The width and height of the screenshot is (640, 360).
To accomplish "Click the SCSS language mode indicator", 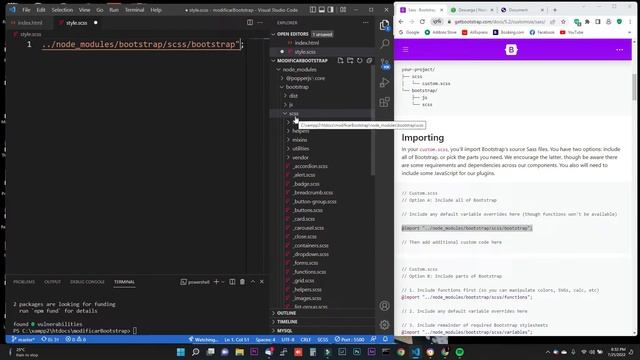I will point(322,339).
